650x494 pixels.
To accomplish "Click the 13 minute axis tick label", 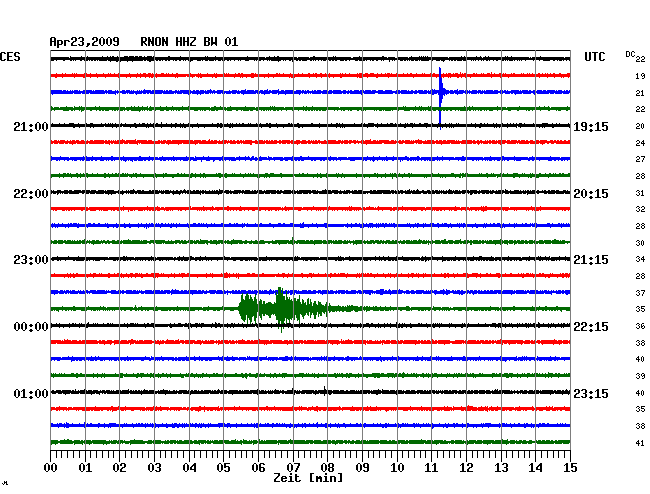I will [501, 467].
